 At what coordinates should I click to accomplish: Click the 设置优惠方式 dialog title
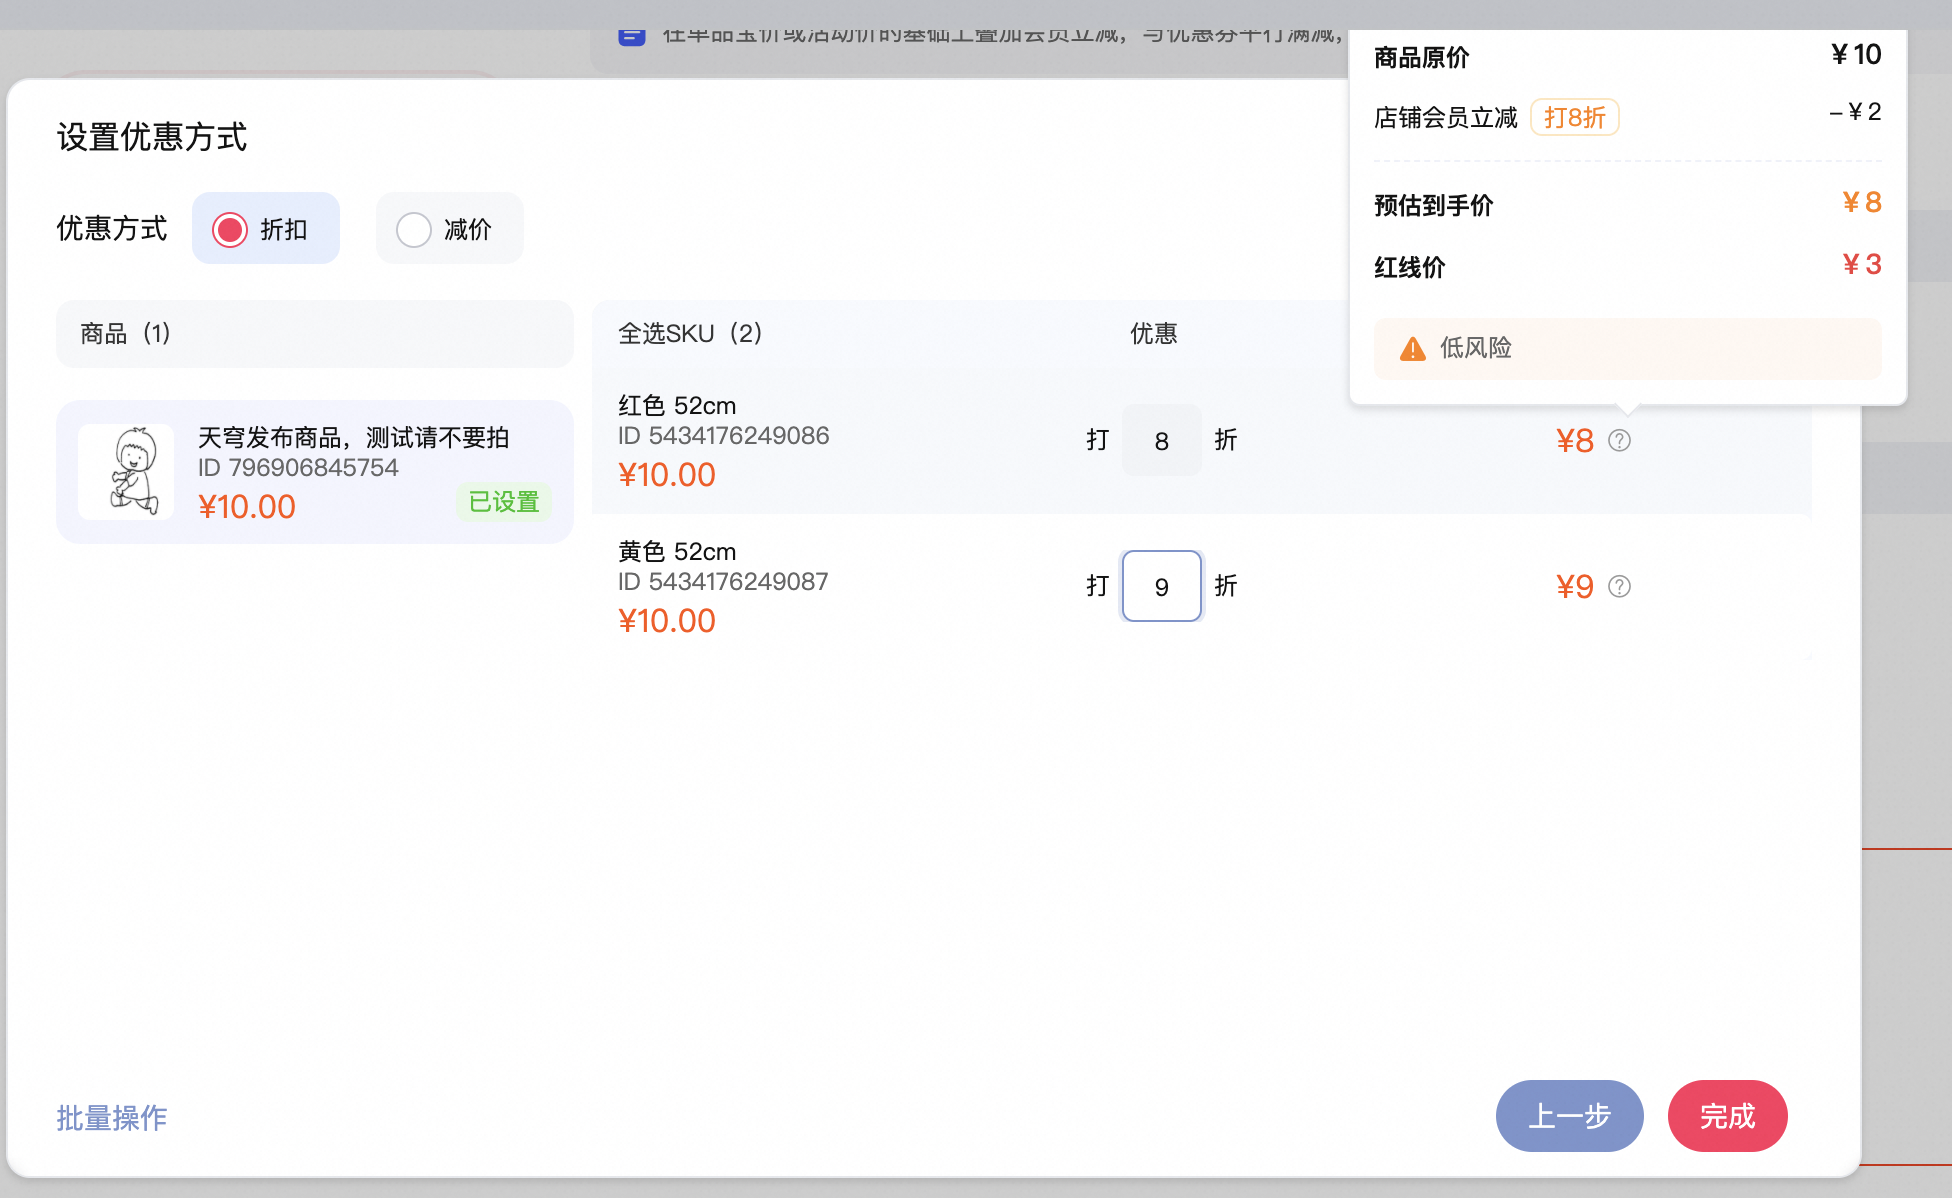tap(152, 137)
